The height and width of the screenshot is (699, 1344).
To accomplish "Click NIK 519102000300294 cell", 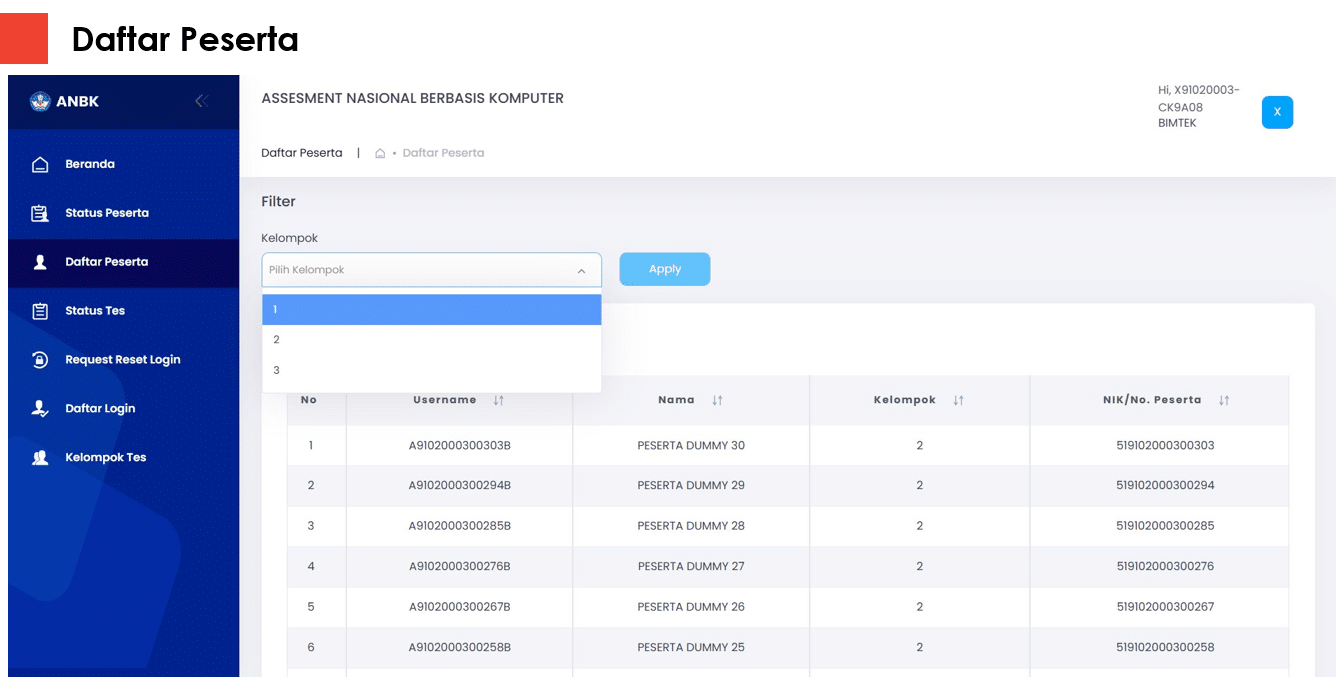I will (x=1160, y=485).
